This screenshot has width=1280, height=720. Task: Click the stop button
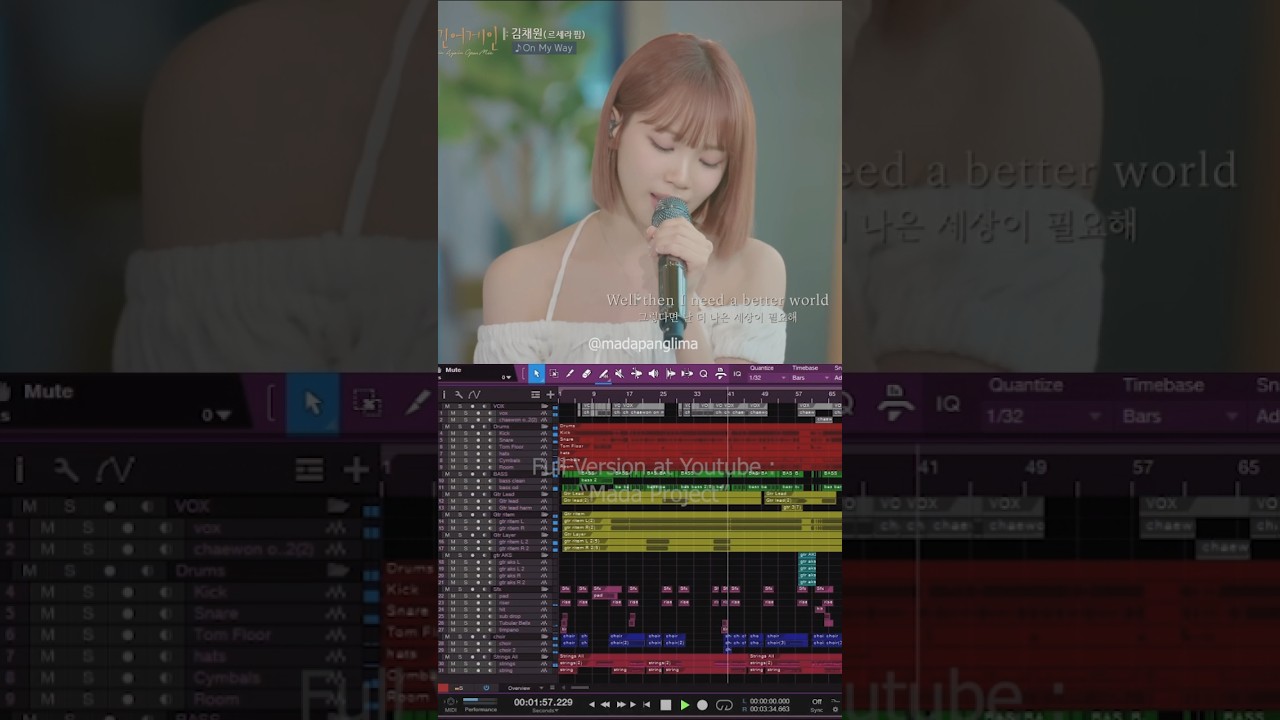pyautogui.click(x=666, y=705)
